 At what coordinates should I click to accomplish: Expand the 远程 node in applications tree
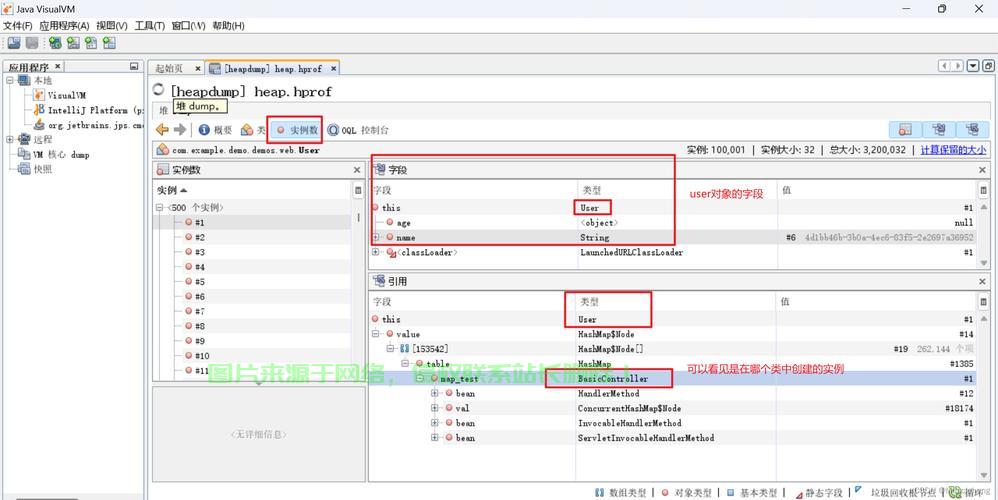10,139
